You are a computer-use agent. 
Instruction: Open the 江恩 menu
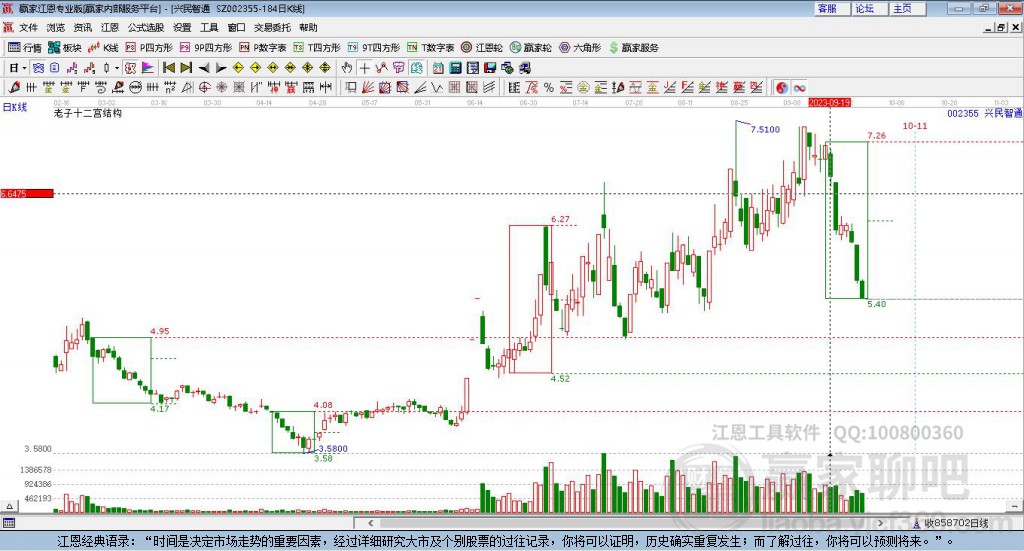click(110, 27)
